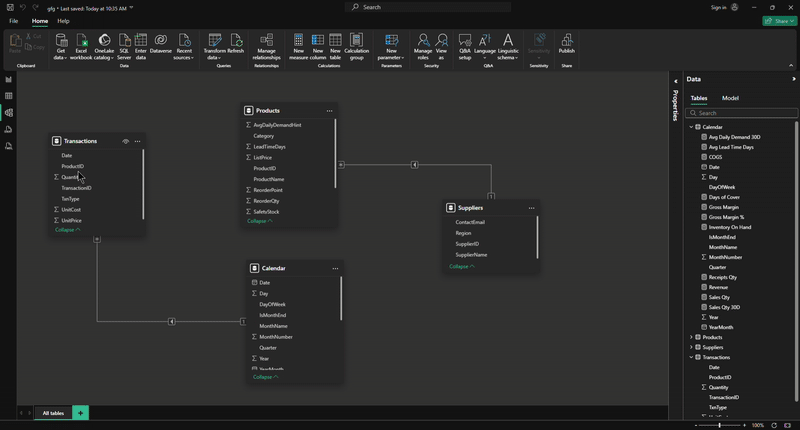This screenshot has width=800, height=430.
Task: Open Products table more options
Action: (x=330, y=111)
